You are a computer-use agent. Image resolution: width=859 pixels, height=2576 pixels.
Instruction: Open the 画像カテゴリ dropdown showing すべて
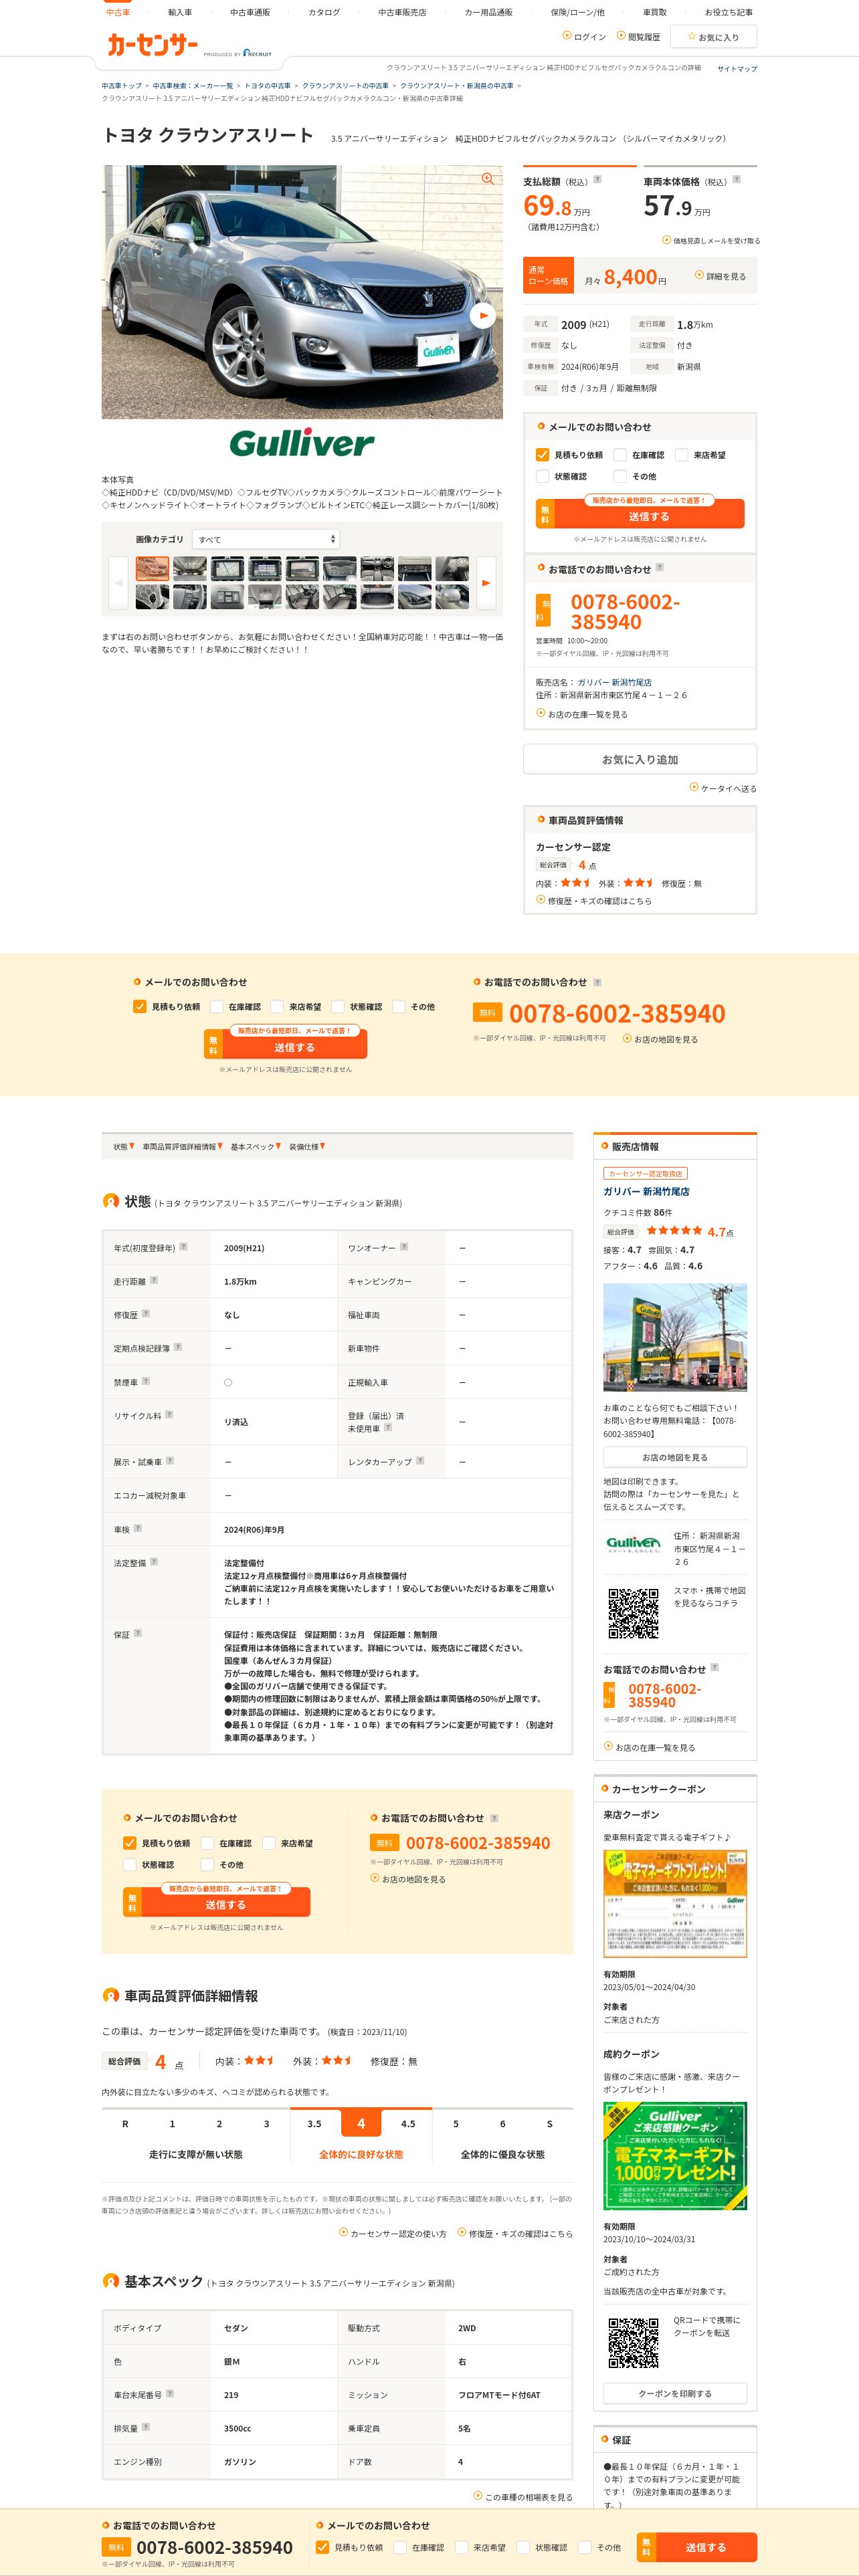coord(266,539)
